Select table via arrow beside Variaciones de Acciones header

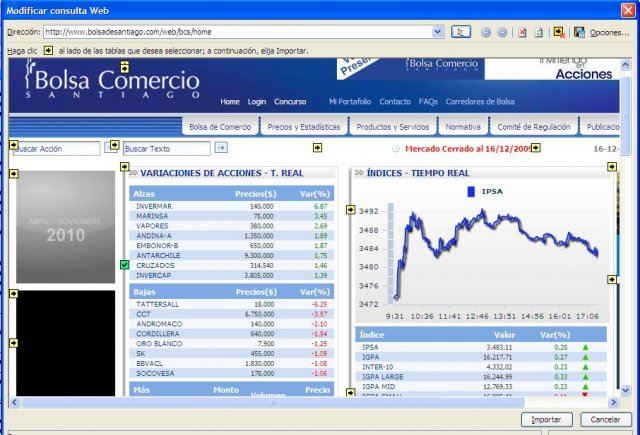(x=124, y=166)
